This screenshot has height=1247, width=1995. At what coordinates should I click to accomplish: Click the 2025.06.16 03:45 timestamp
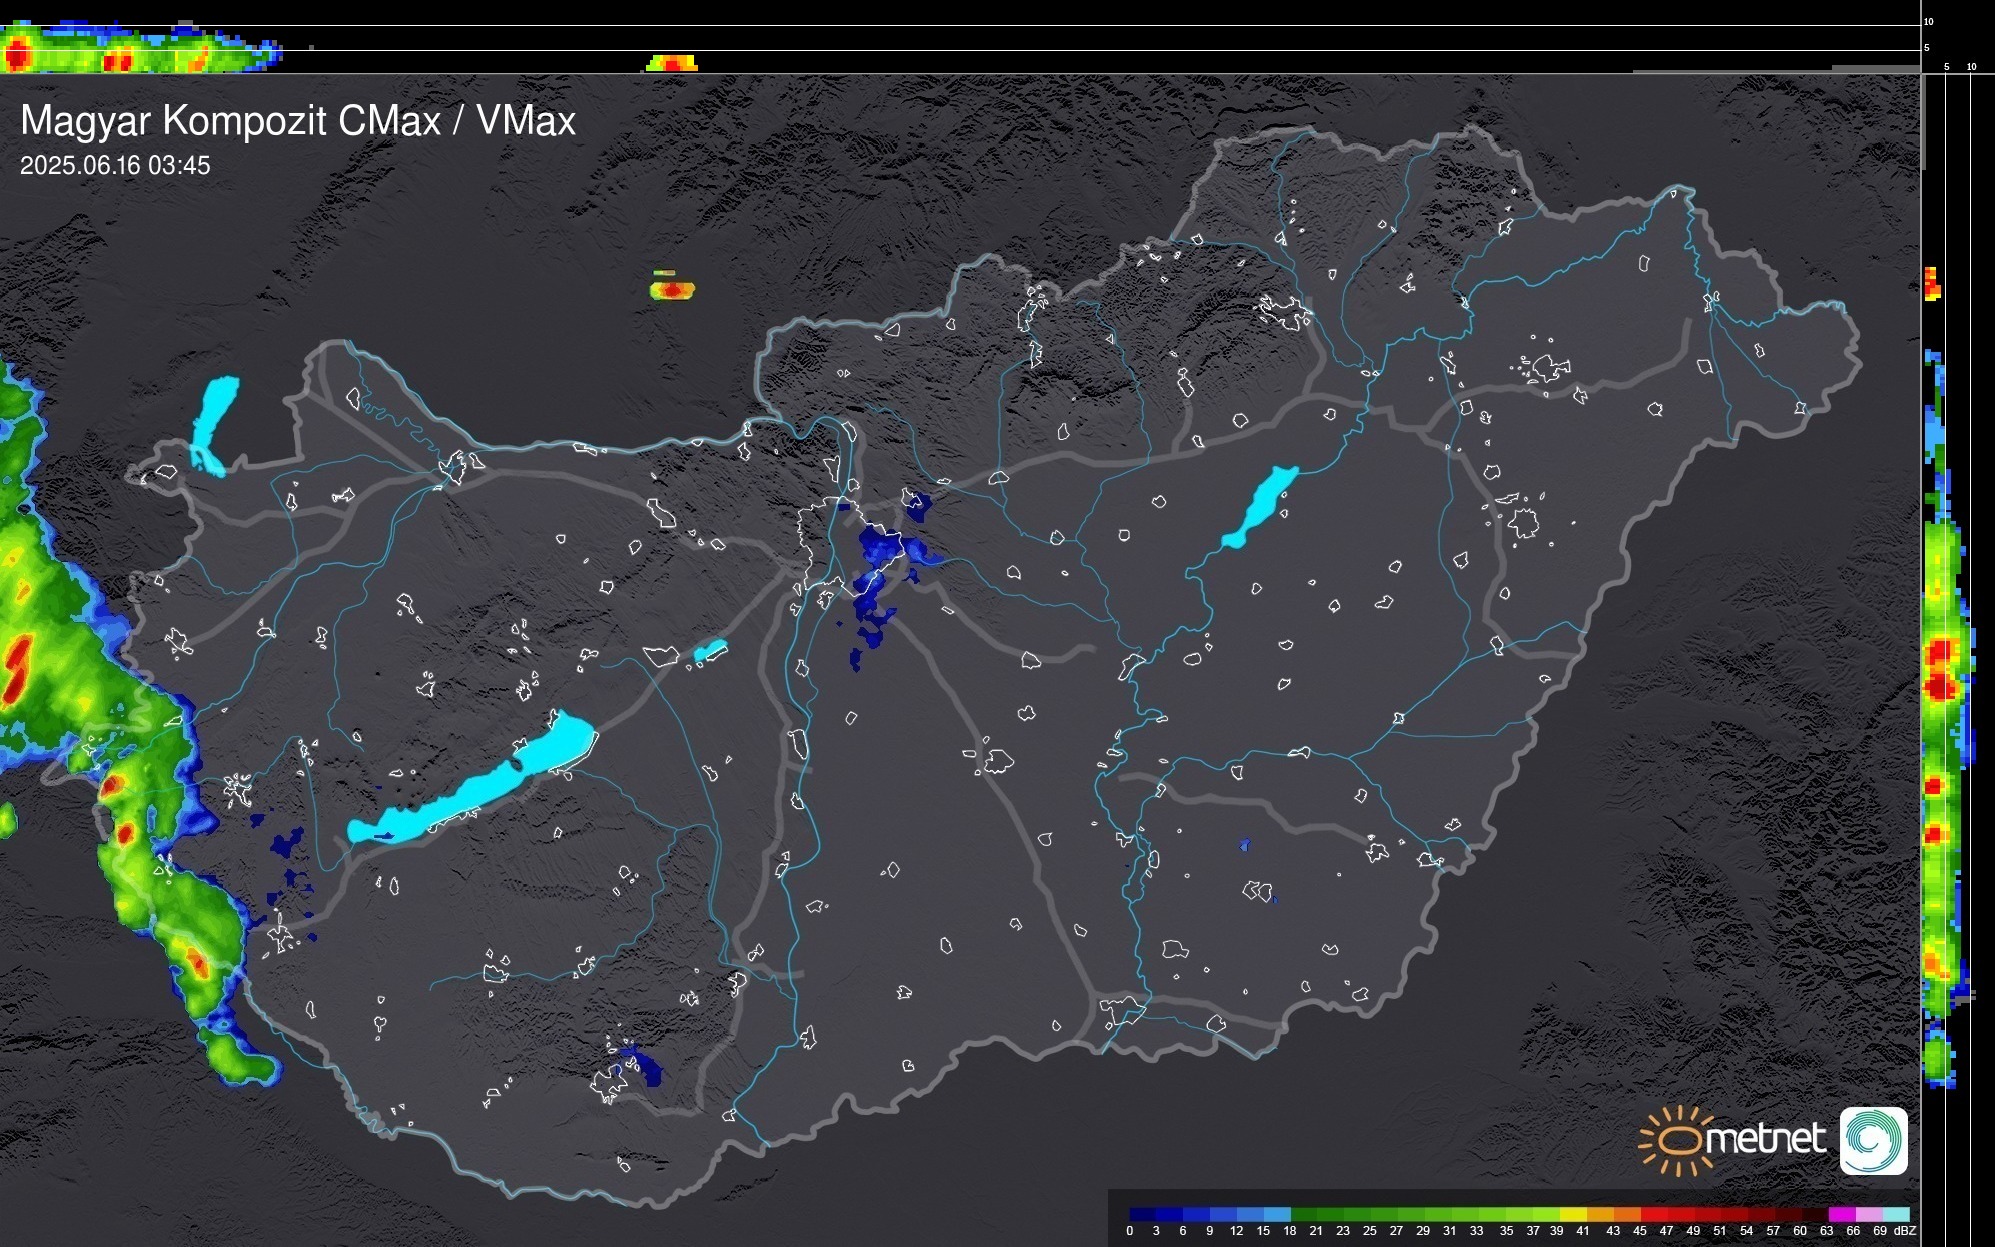(115, 166)
